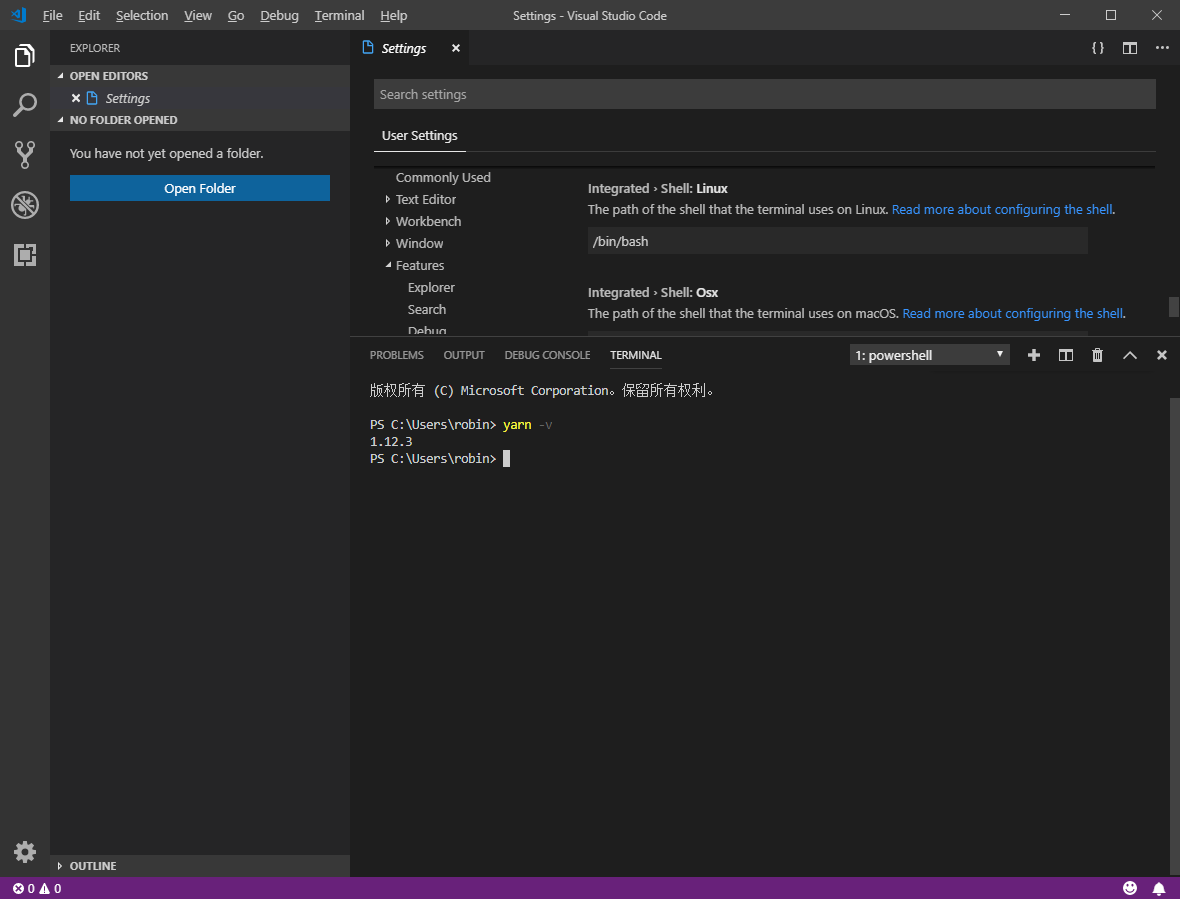Switch to the Debug Console tab
1180x899 pixels.
point(547,355)
